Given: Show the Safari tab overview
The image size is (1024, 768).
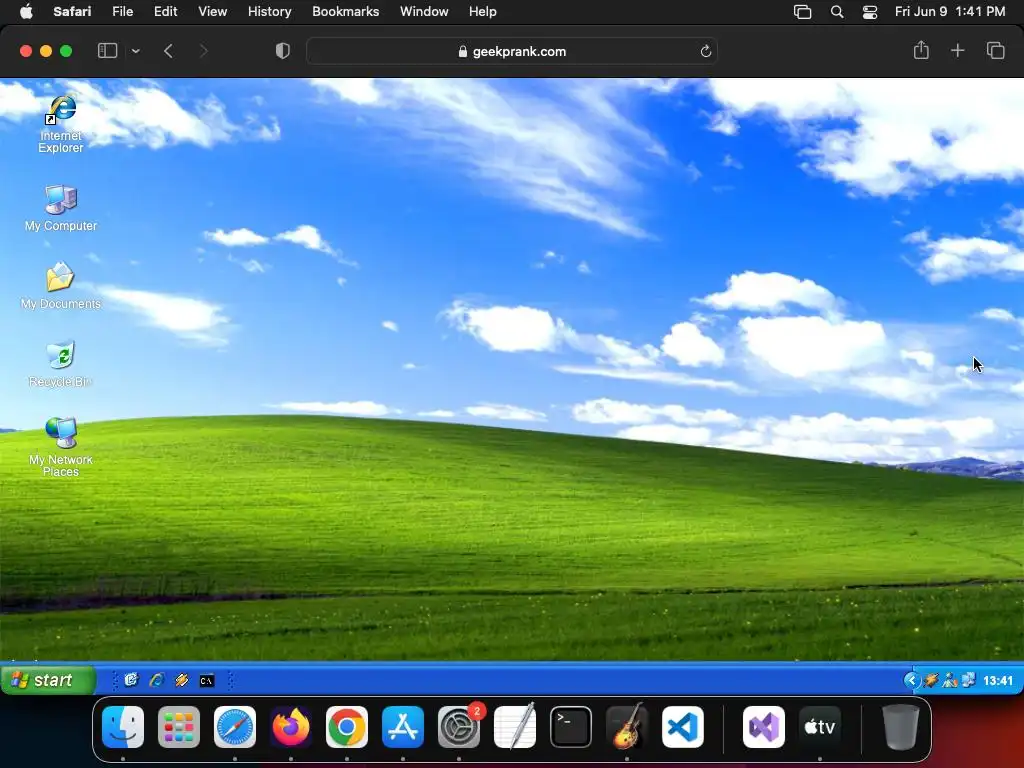Looking at the screenshot, I should (995, 50).
